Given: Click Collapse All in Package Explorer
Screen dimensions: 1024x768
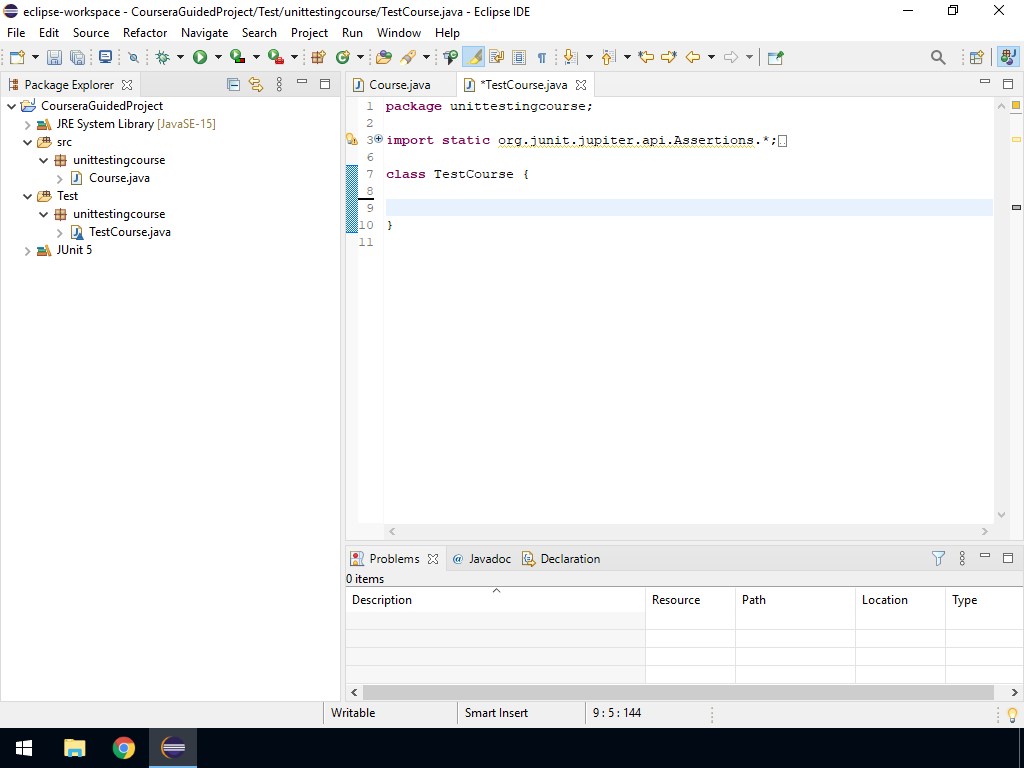Looking at the screenshot, I should 234,85.
